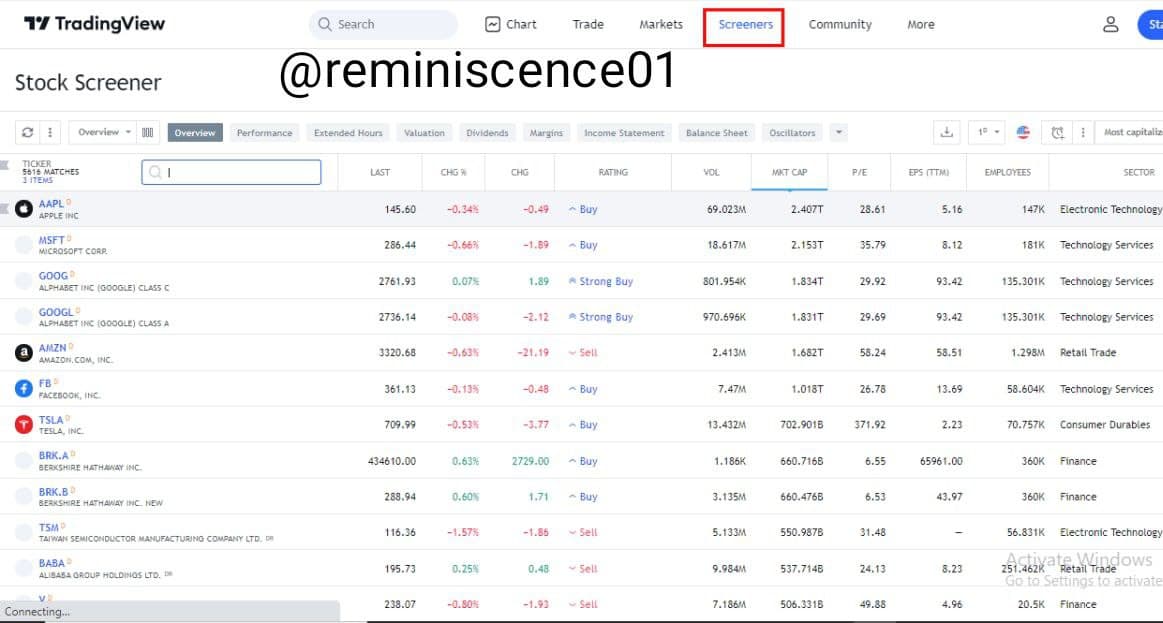The height and width of the screenshot is (623, 1163).
Task: Open the 1D time interval dropdown
Action: click(x=986, y=133)
